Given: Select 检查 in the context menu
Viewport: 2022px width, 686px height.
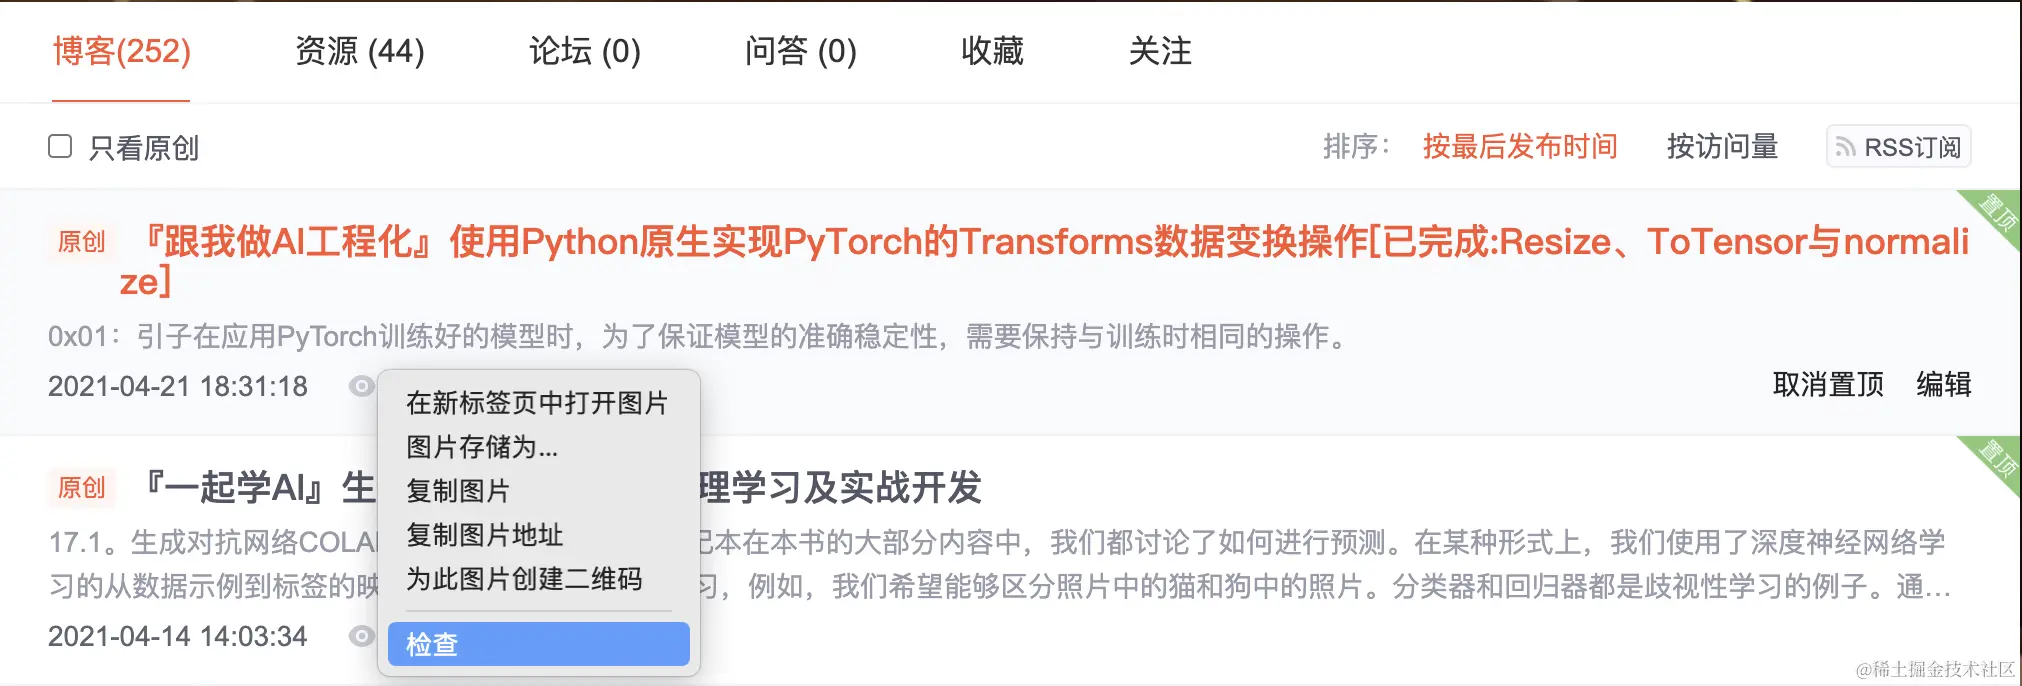Looking at the screenshot, I should click(x=539, y=644).
